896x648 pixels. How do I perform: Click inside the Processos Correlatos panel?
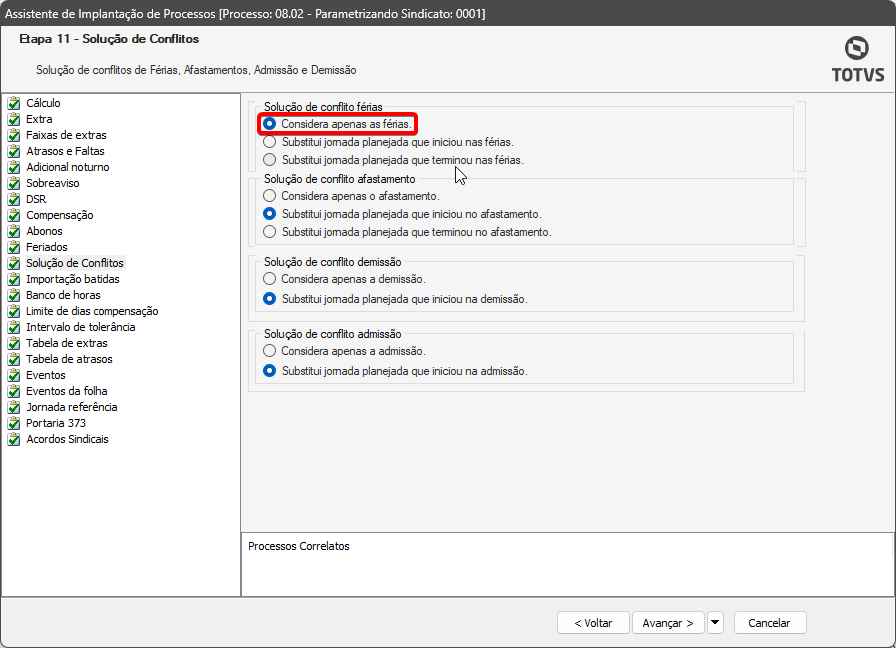[x=567, y=565]
